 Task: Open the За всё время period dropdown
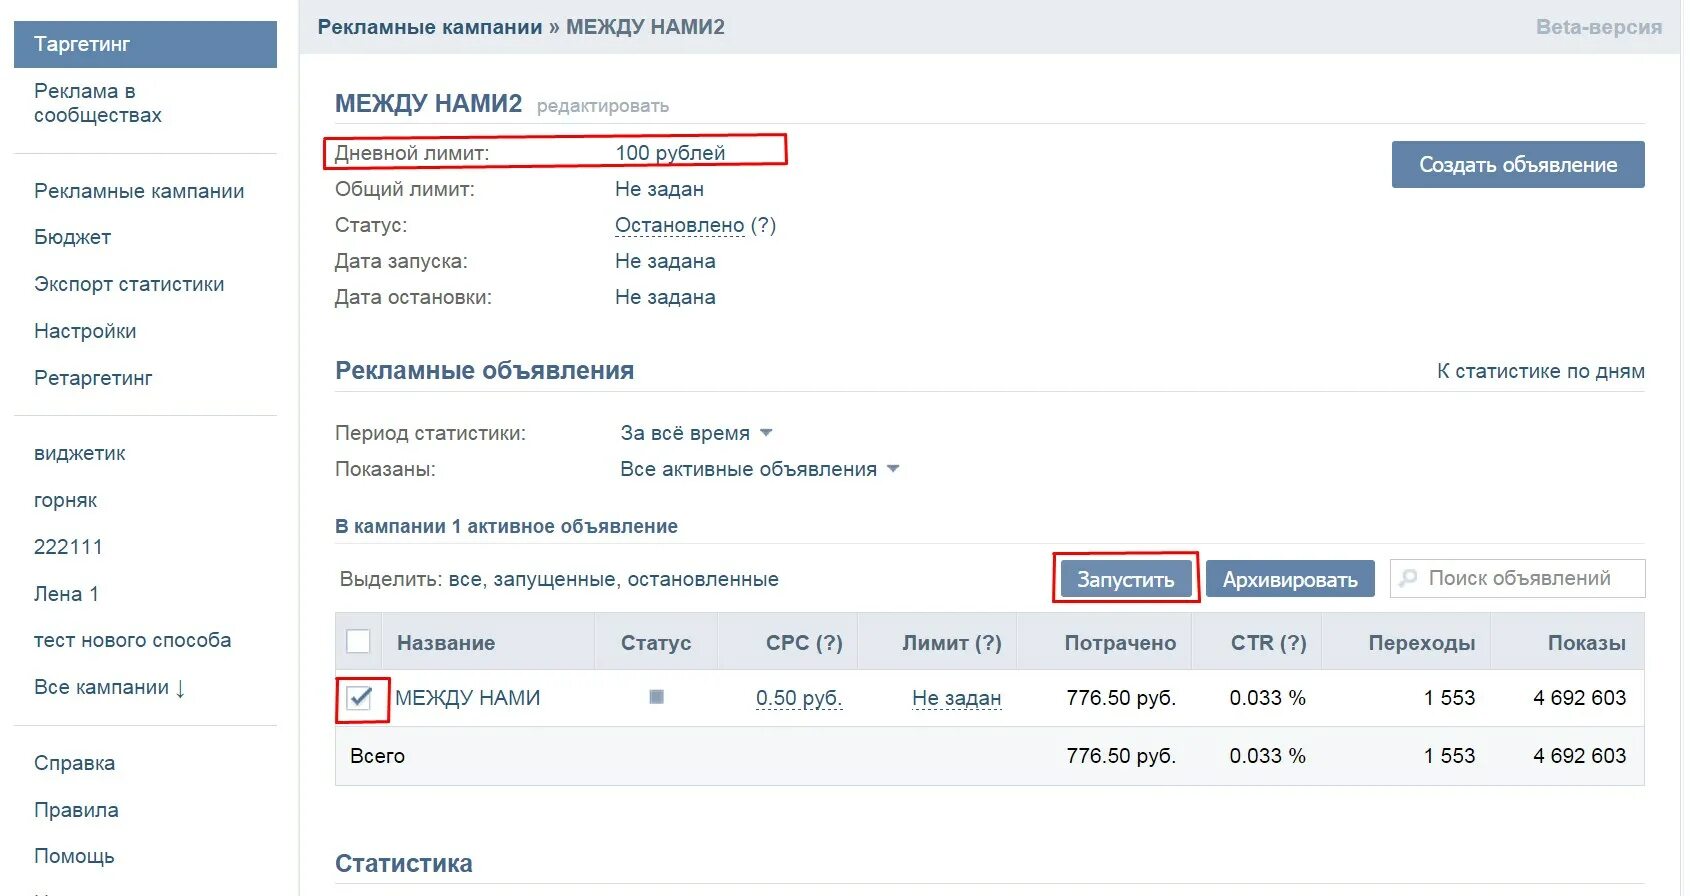pyautogui.click(x=697, y=433)
